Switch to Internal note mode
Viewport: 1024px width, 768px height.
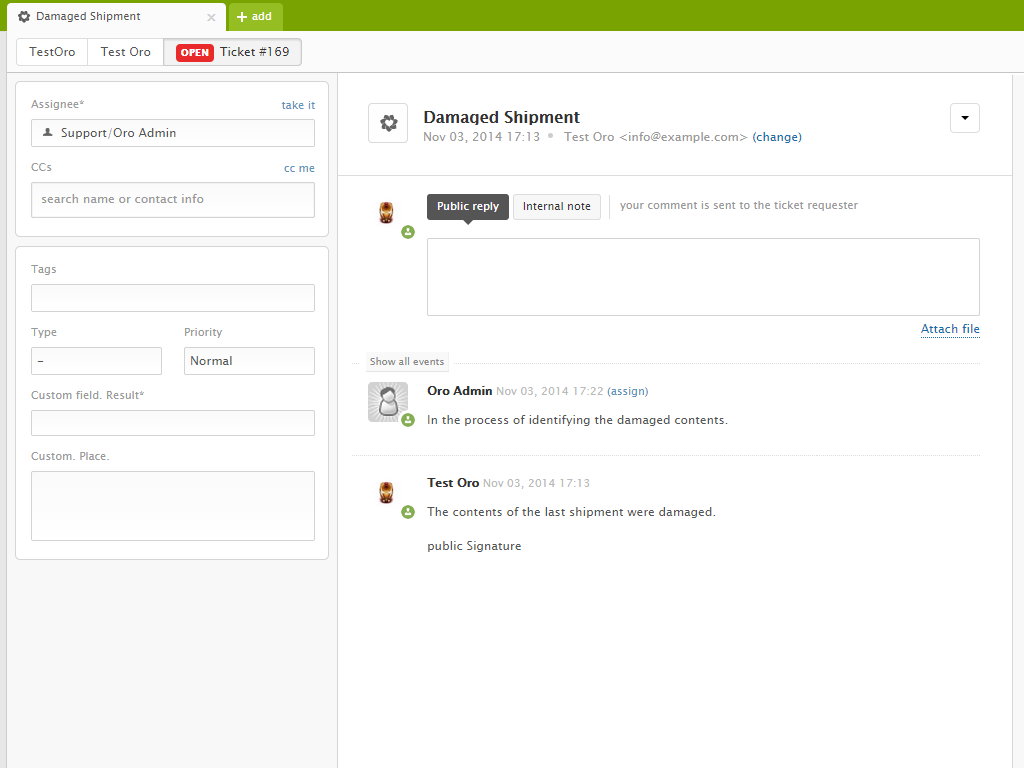coord(556,206)
